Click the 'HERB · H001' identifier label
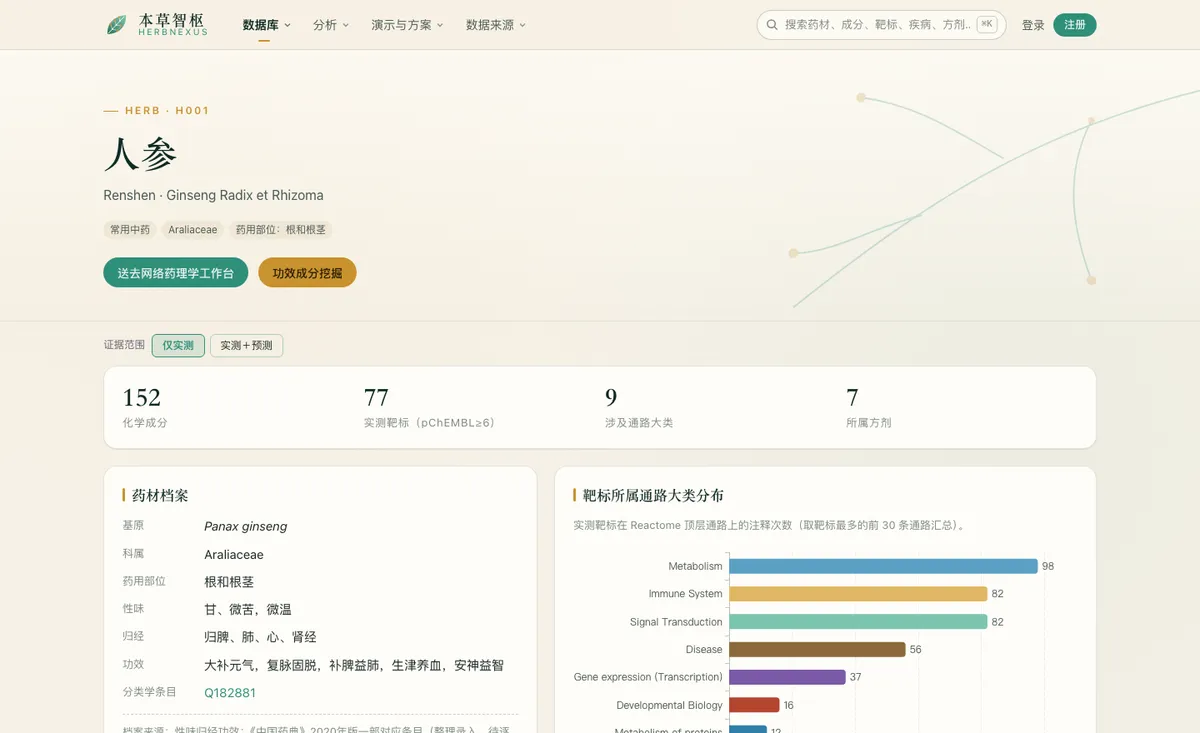The image size is (1200, 733). pos(167,111)
